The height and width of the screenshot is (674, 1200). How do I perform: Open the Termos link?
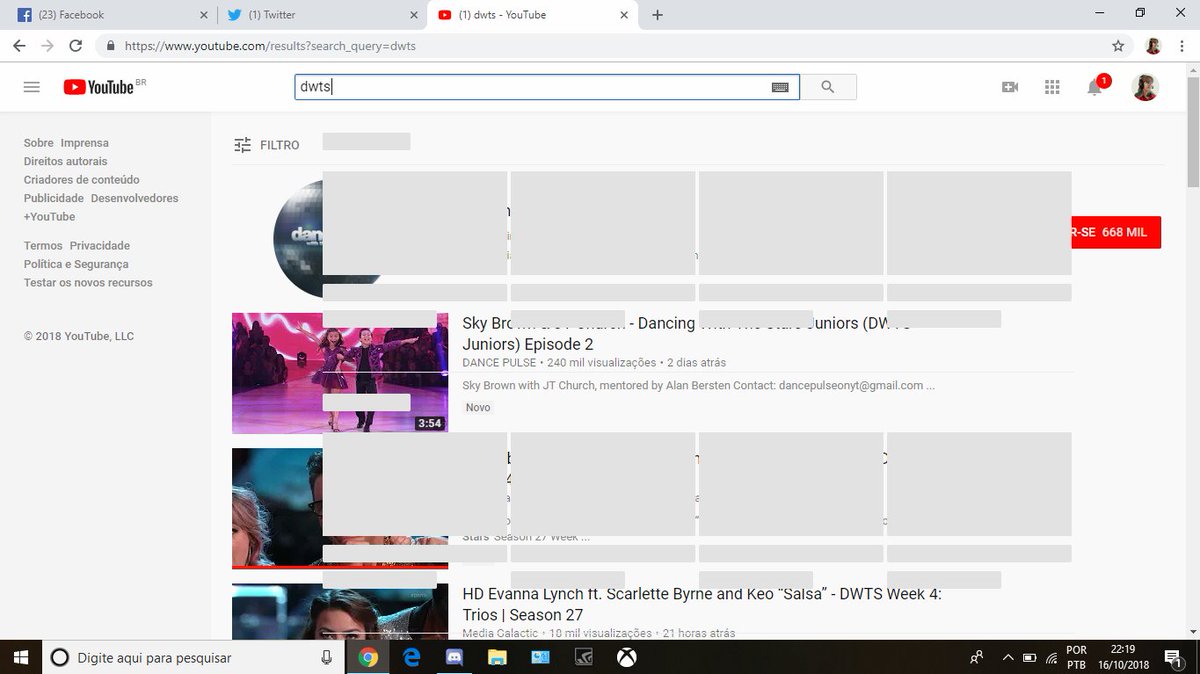tap(43, 246)
